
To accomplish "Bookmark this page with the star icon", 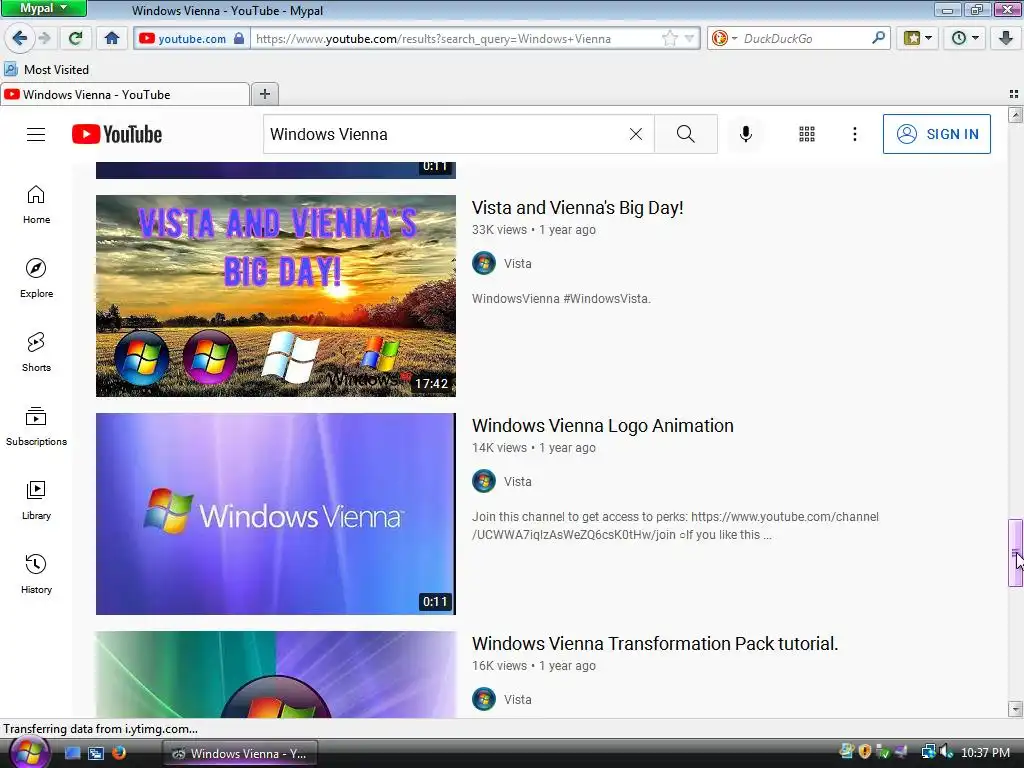I will (x=669, y=39).
